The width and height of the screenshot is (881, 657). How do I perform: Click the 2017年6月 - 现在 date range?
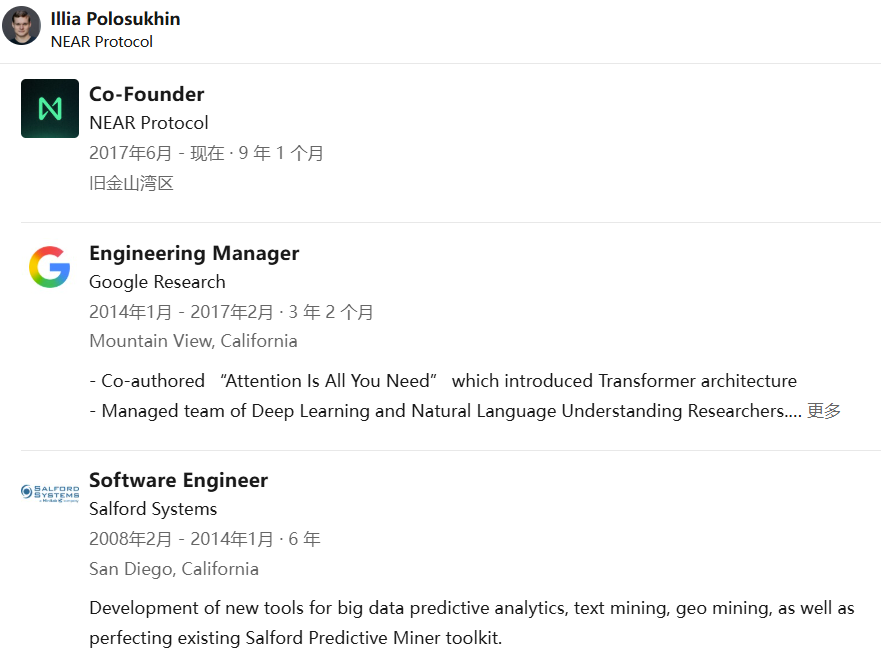[157, 153]
